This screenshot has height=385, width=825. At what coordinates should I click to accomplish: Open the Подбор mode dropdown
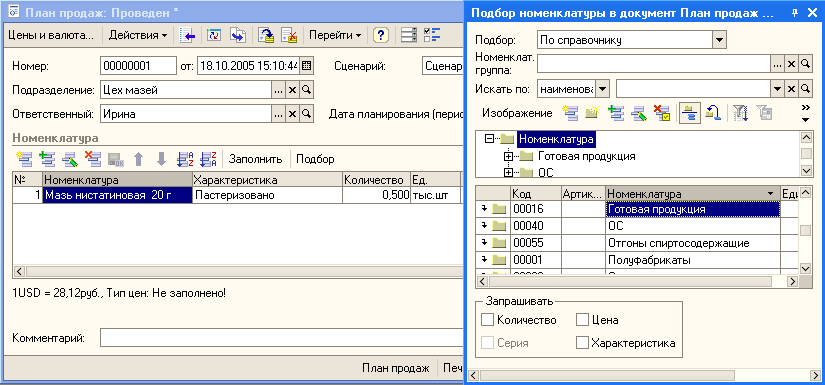(x=719, y=39)
